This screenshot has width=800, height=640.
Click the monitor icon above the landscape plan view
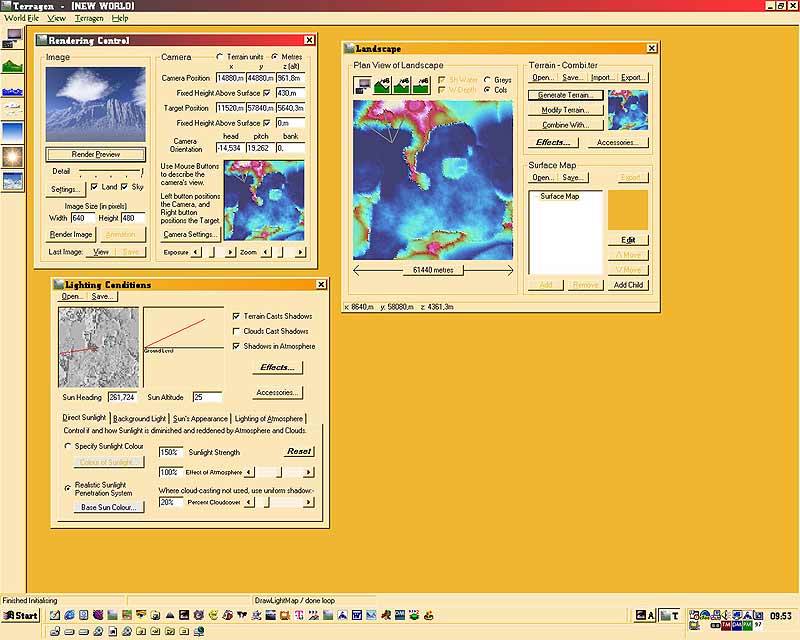[363, 86]
